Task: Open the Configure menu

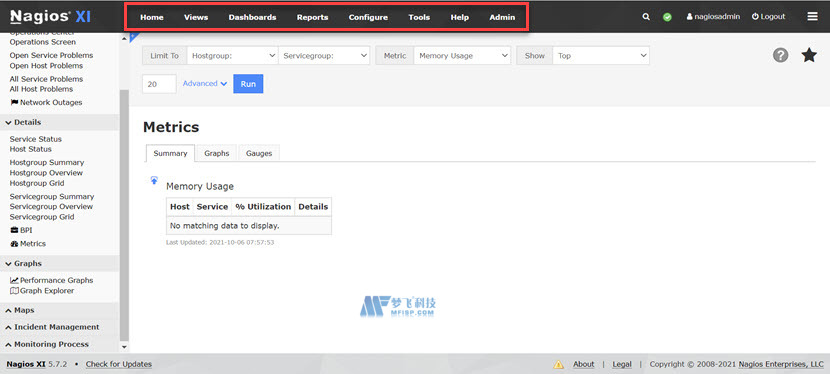Action: click(x=368, y=17)
